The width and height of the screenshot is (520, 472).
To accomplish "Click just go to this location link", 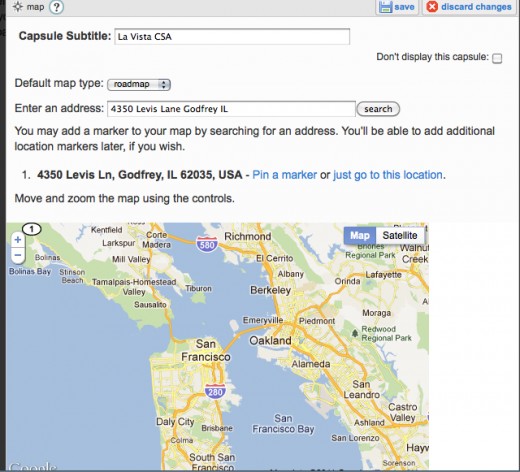I will 388,175.
